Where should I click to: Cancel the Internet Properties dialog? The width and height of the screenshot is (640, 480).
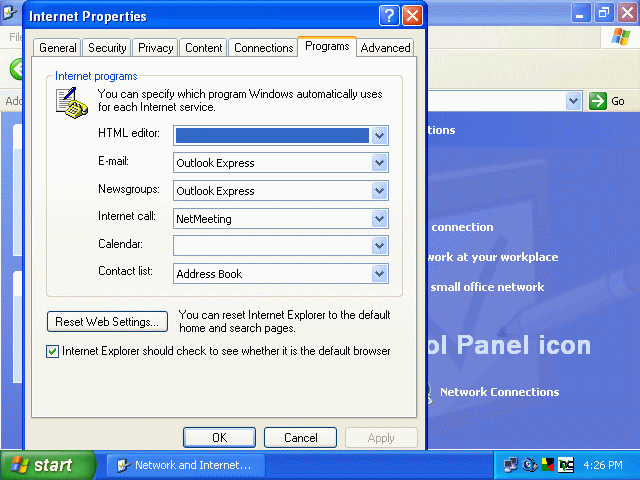coord(300,438)
